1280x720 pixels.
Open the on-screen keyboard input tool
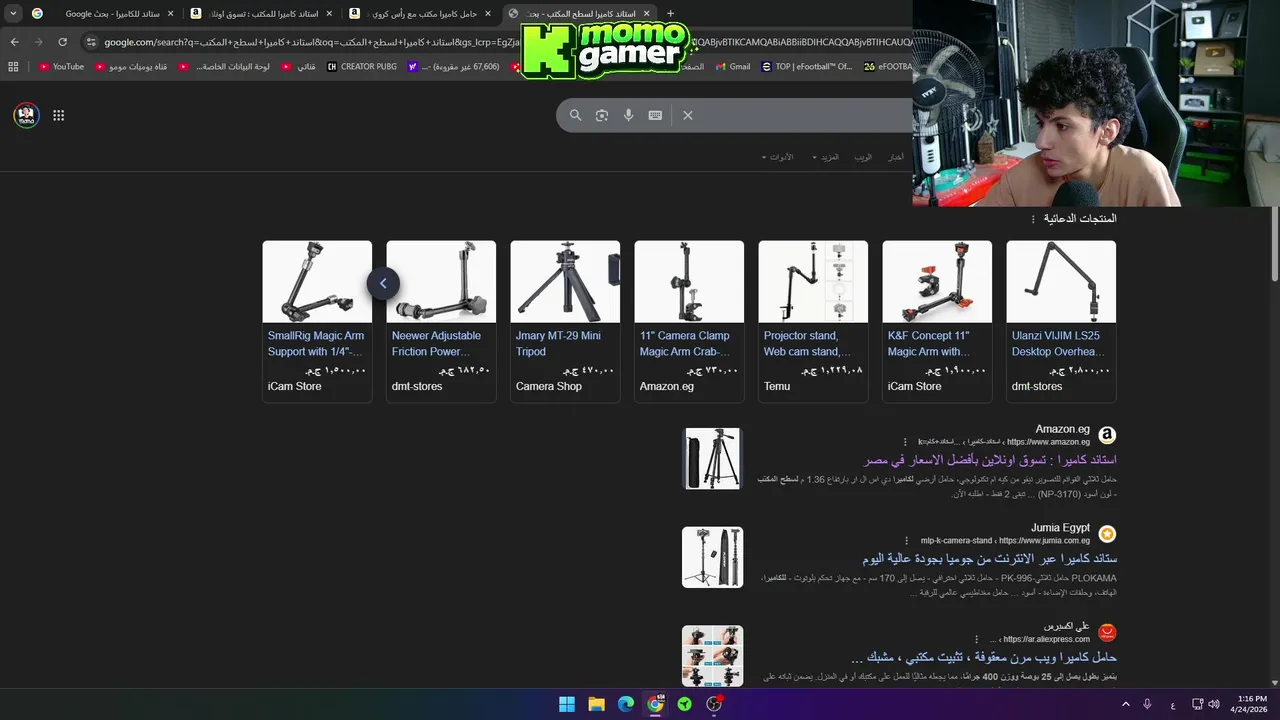655,115
